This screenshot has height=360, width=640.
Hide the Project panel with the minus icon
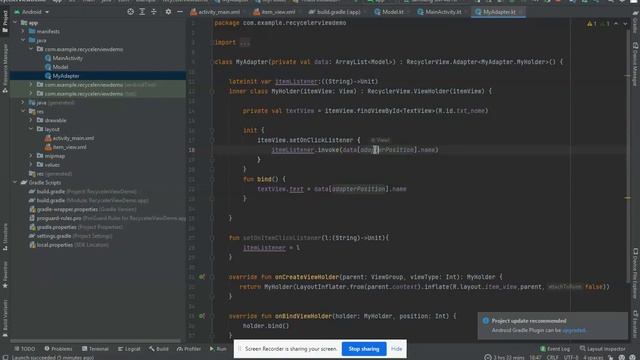tap(180, 12)
